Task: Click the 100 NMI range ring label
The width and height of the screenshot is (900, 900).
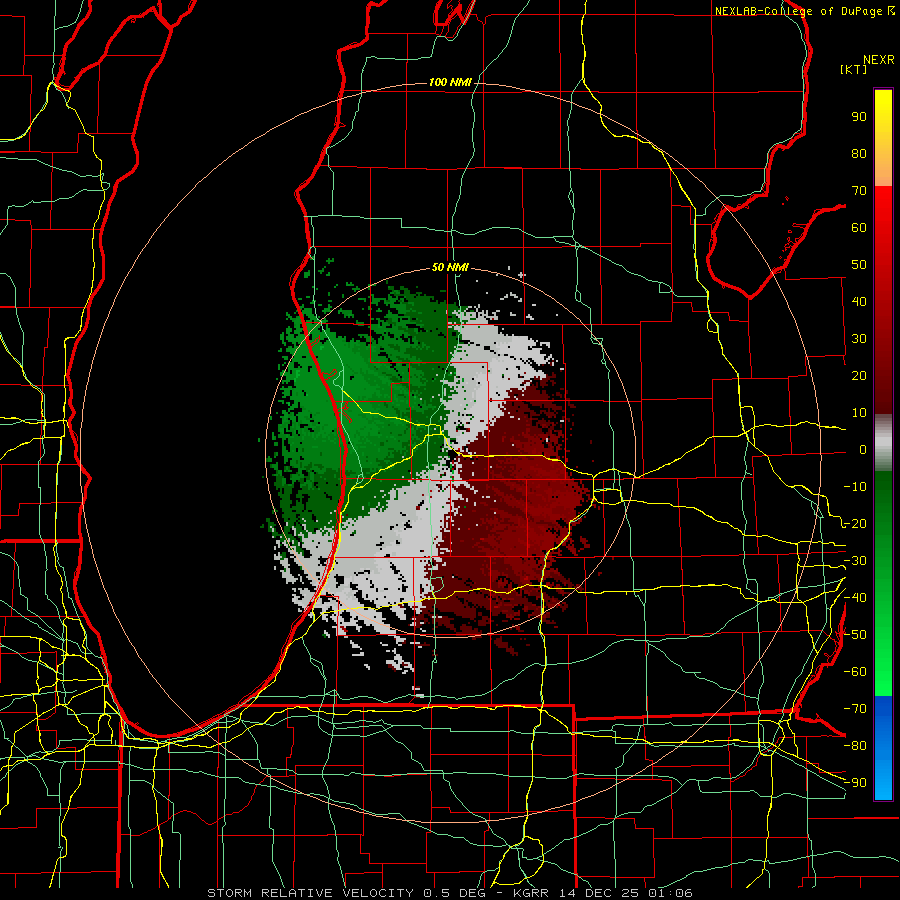Action: tap(450, 83)
